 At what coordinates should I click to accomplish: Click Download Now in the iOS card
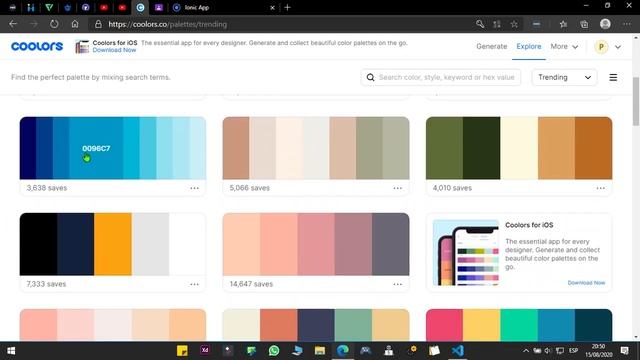tap(586, 282)
